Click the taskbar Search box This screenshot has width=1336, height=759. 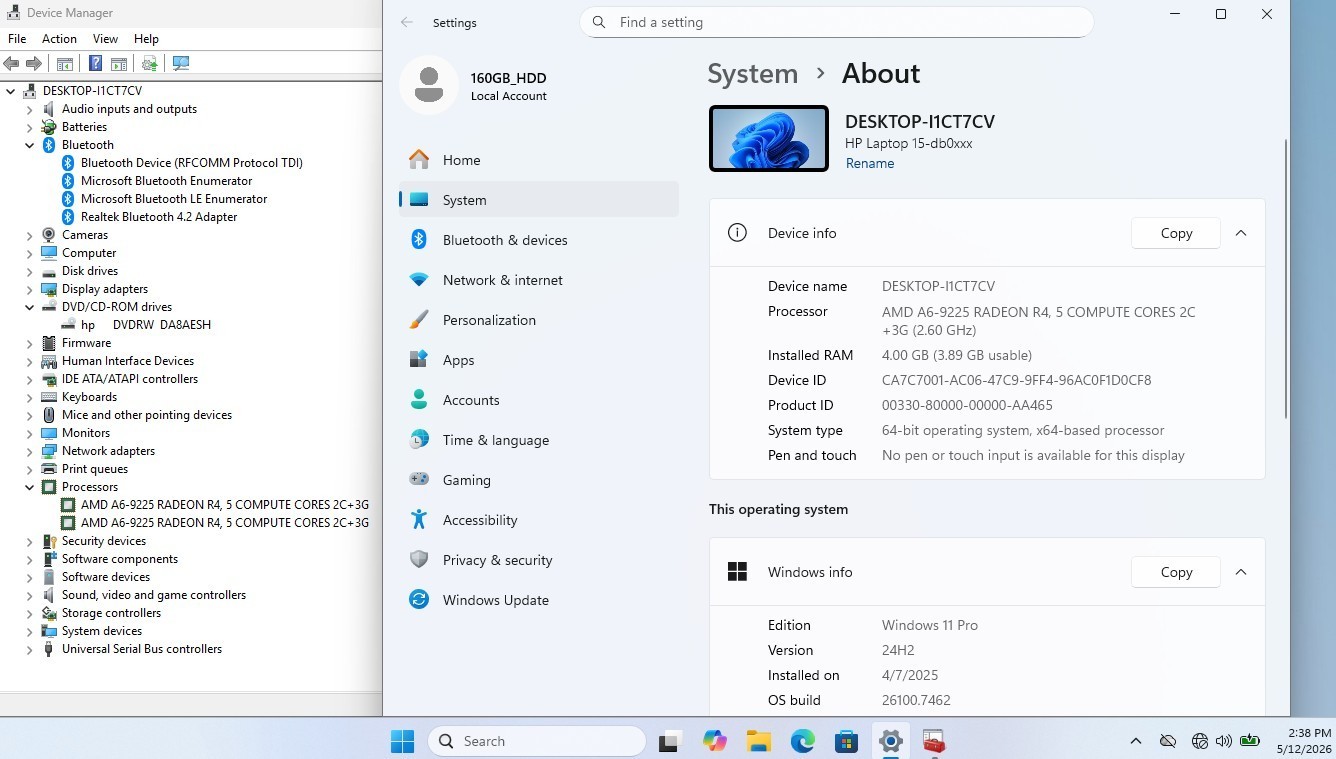click(x=537, y=741)
